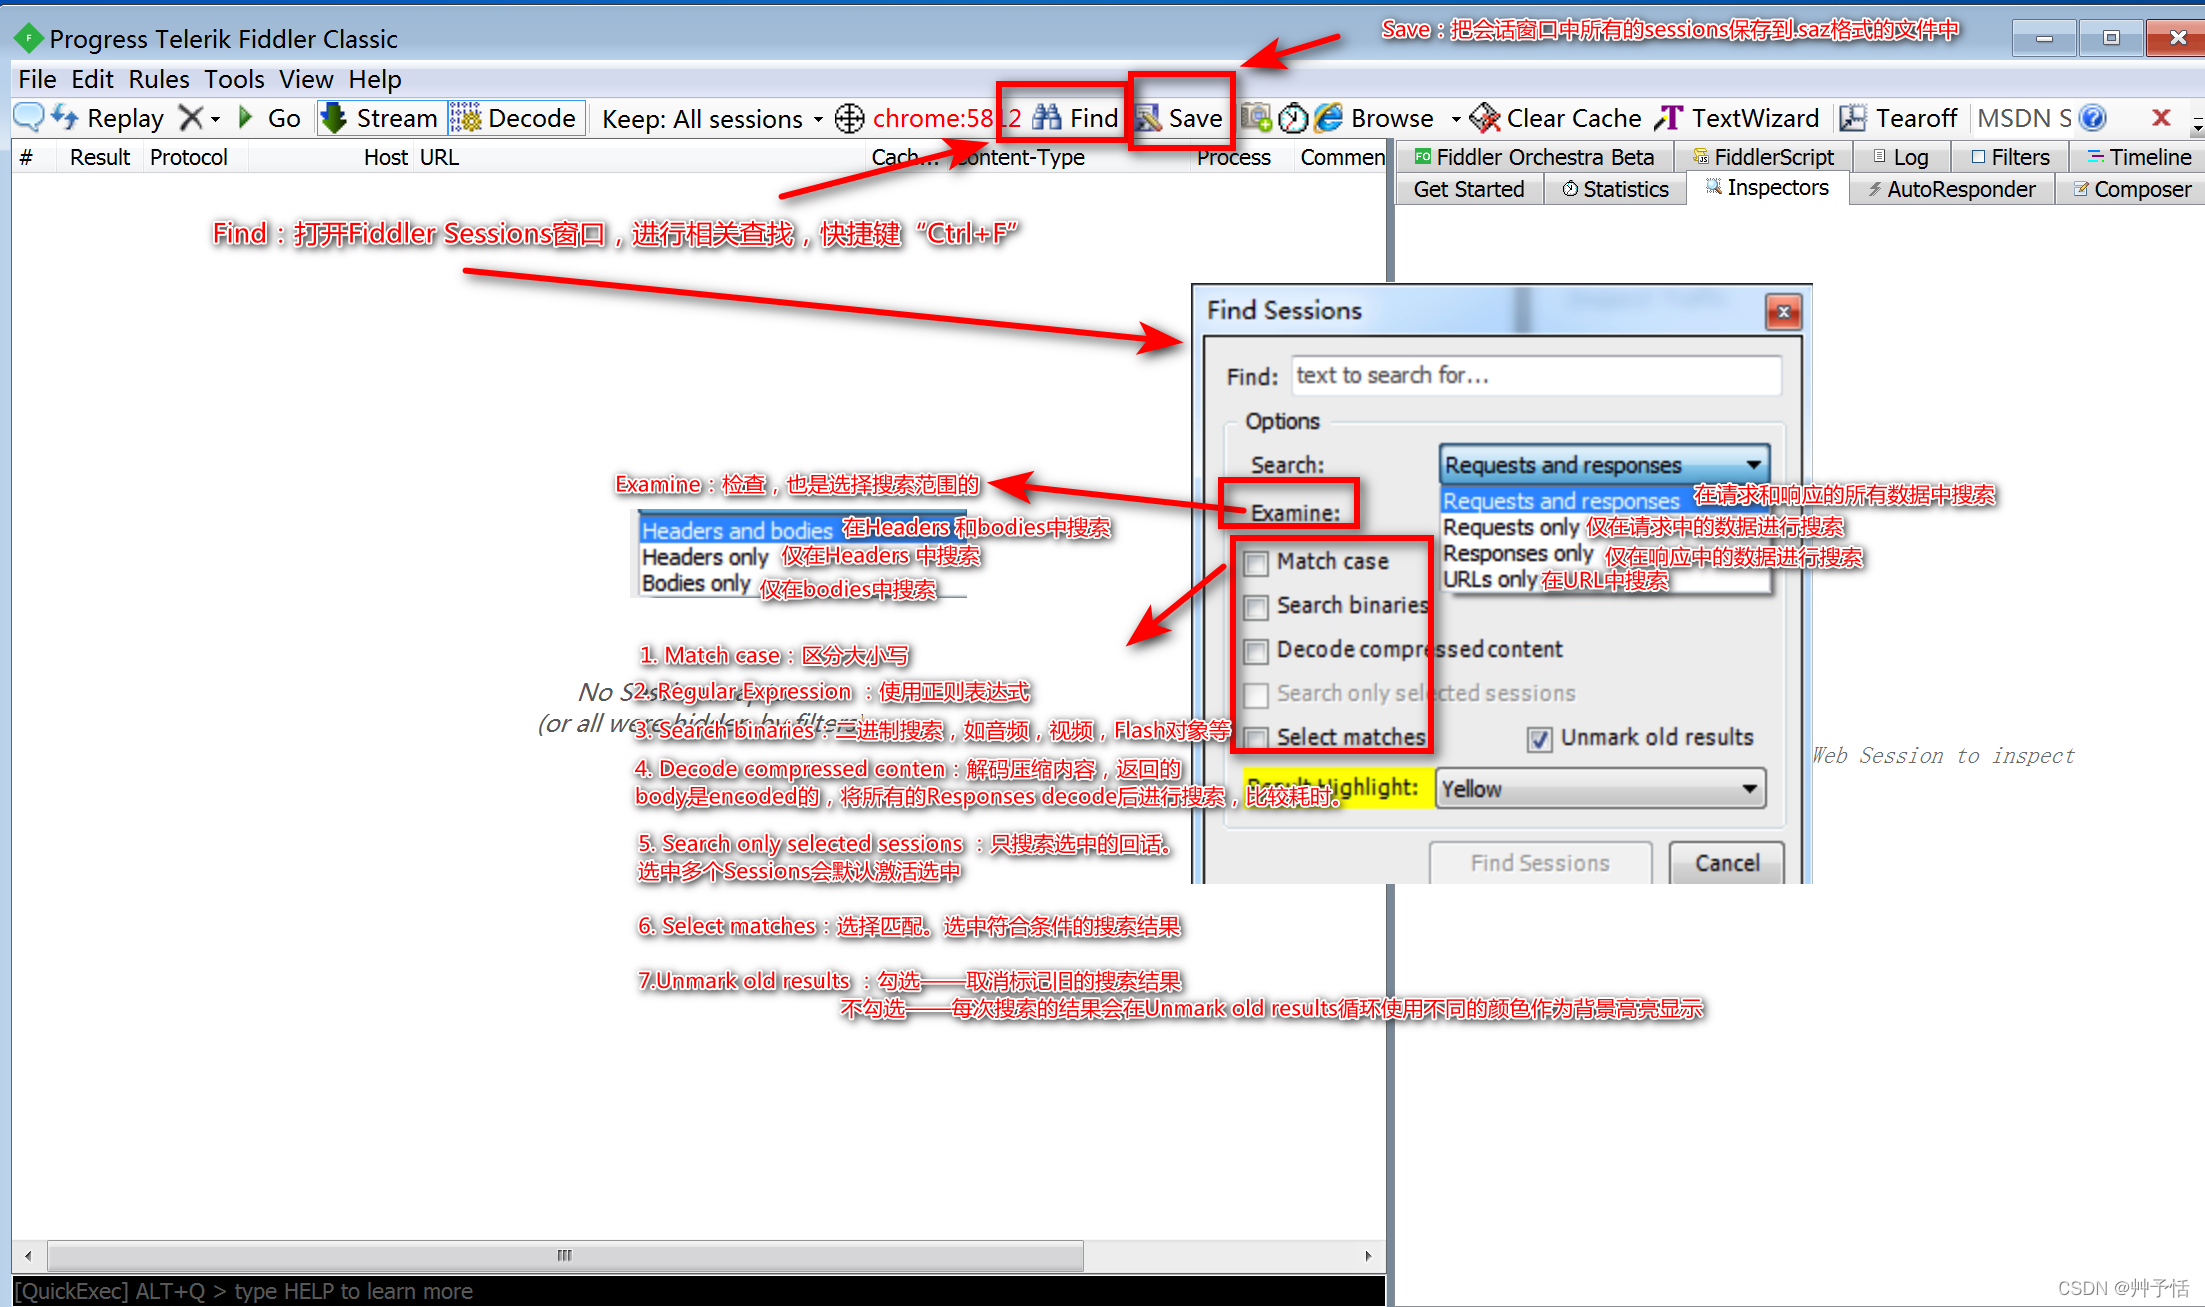Viewport: 2205px width, 1307px height.
Task: Click the comment speech-bubble icon in toolbar
Action: point(29,118)
